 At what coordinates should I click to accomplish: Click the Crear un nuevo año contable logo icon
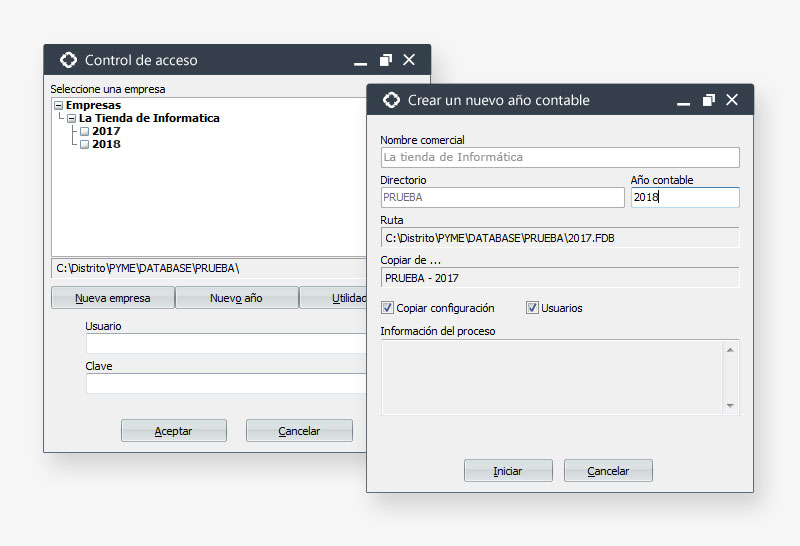click(391, 100)
